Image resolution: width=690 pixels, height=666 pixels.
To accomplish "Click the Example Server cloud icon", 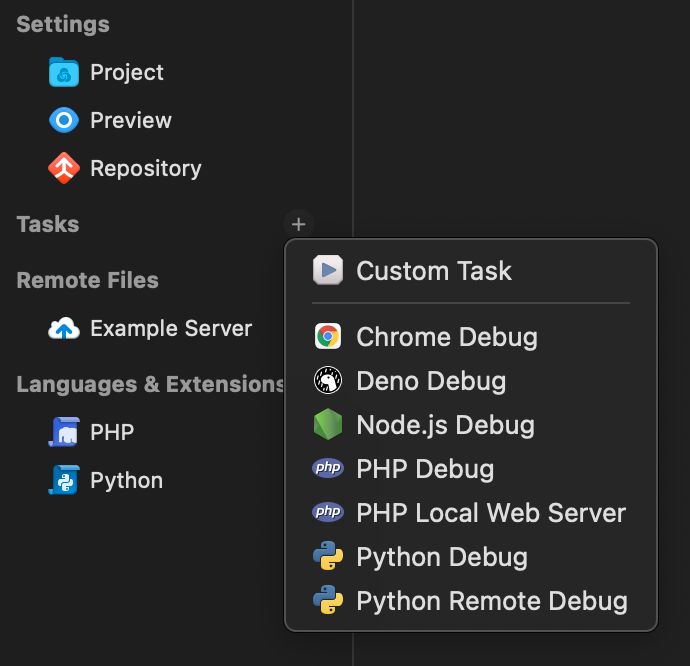I will pos(64,328).
